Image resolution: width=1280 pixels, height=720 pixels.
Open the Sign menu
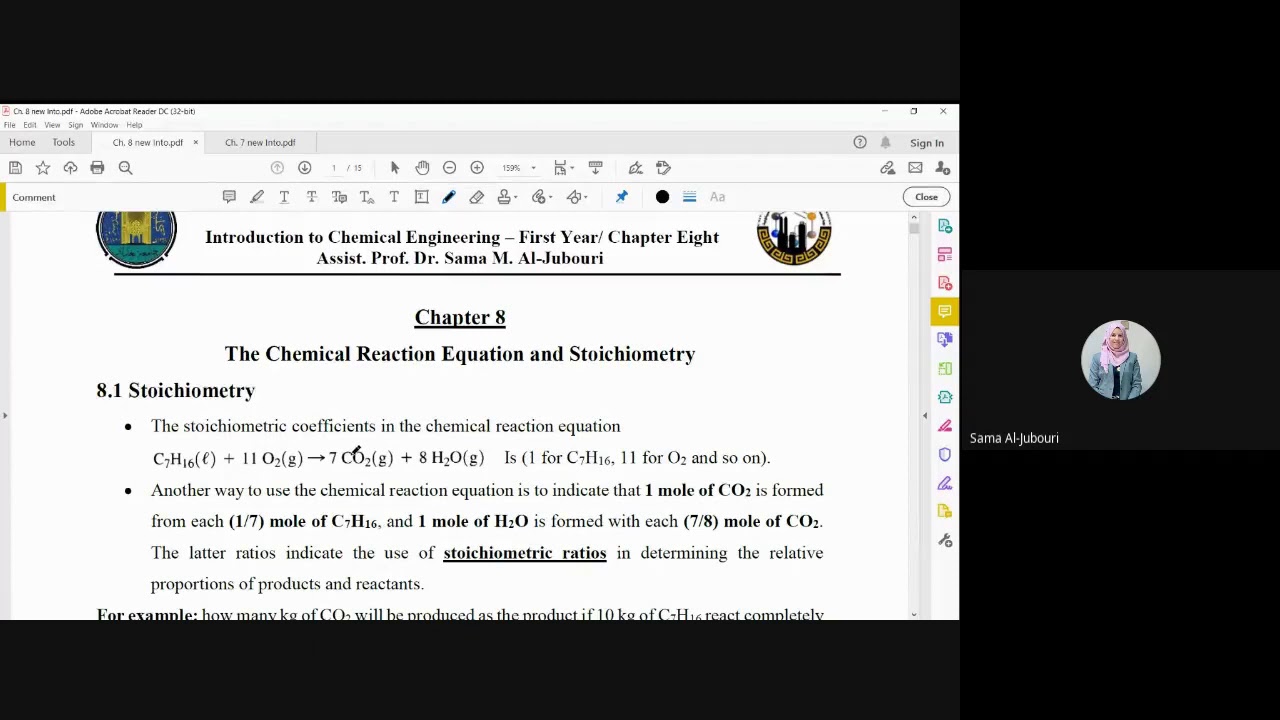pyautogui.click(x=75, y=125)
